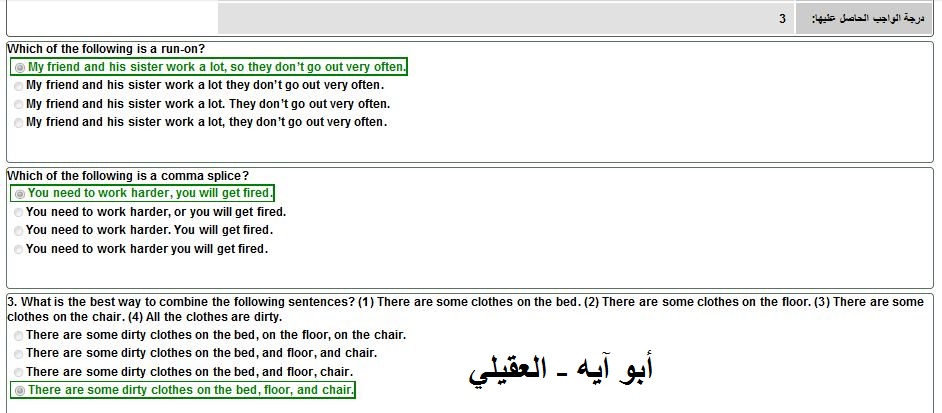Click 'Which of the following is a comma splice?' text
The width and height of the screenshot is (942, 413).
tap(128, 176)
